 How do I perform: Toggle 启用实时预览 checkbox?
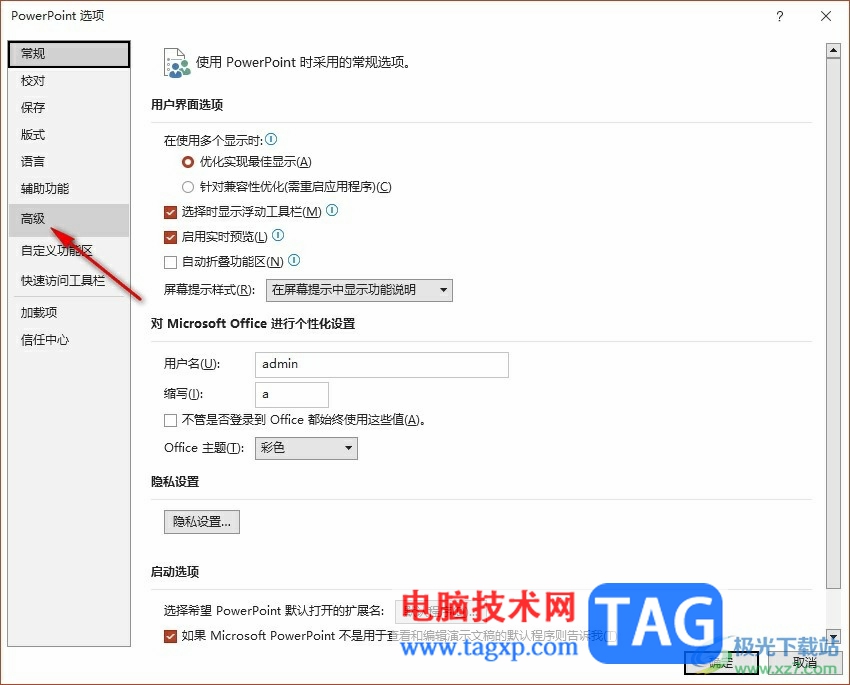click(x=170, y=237)
